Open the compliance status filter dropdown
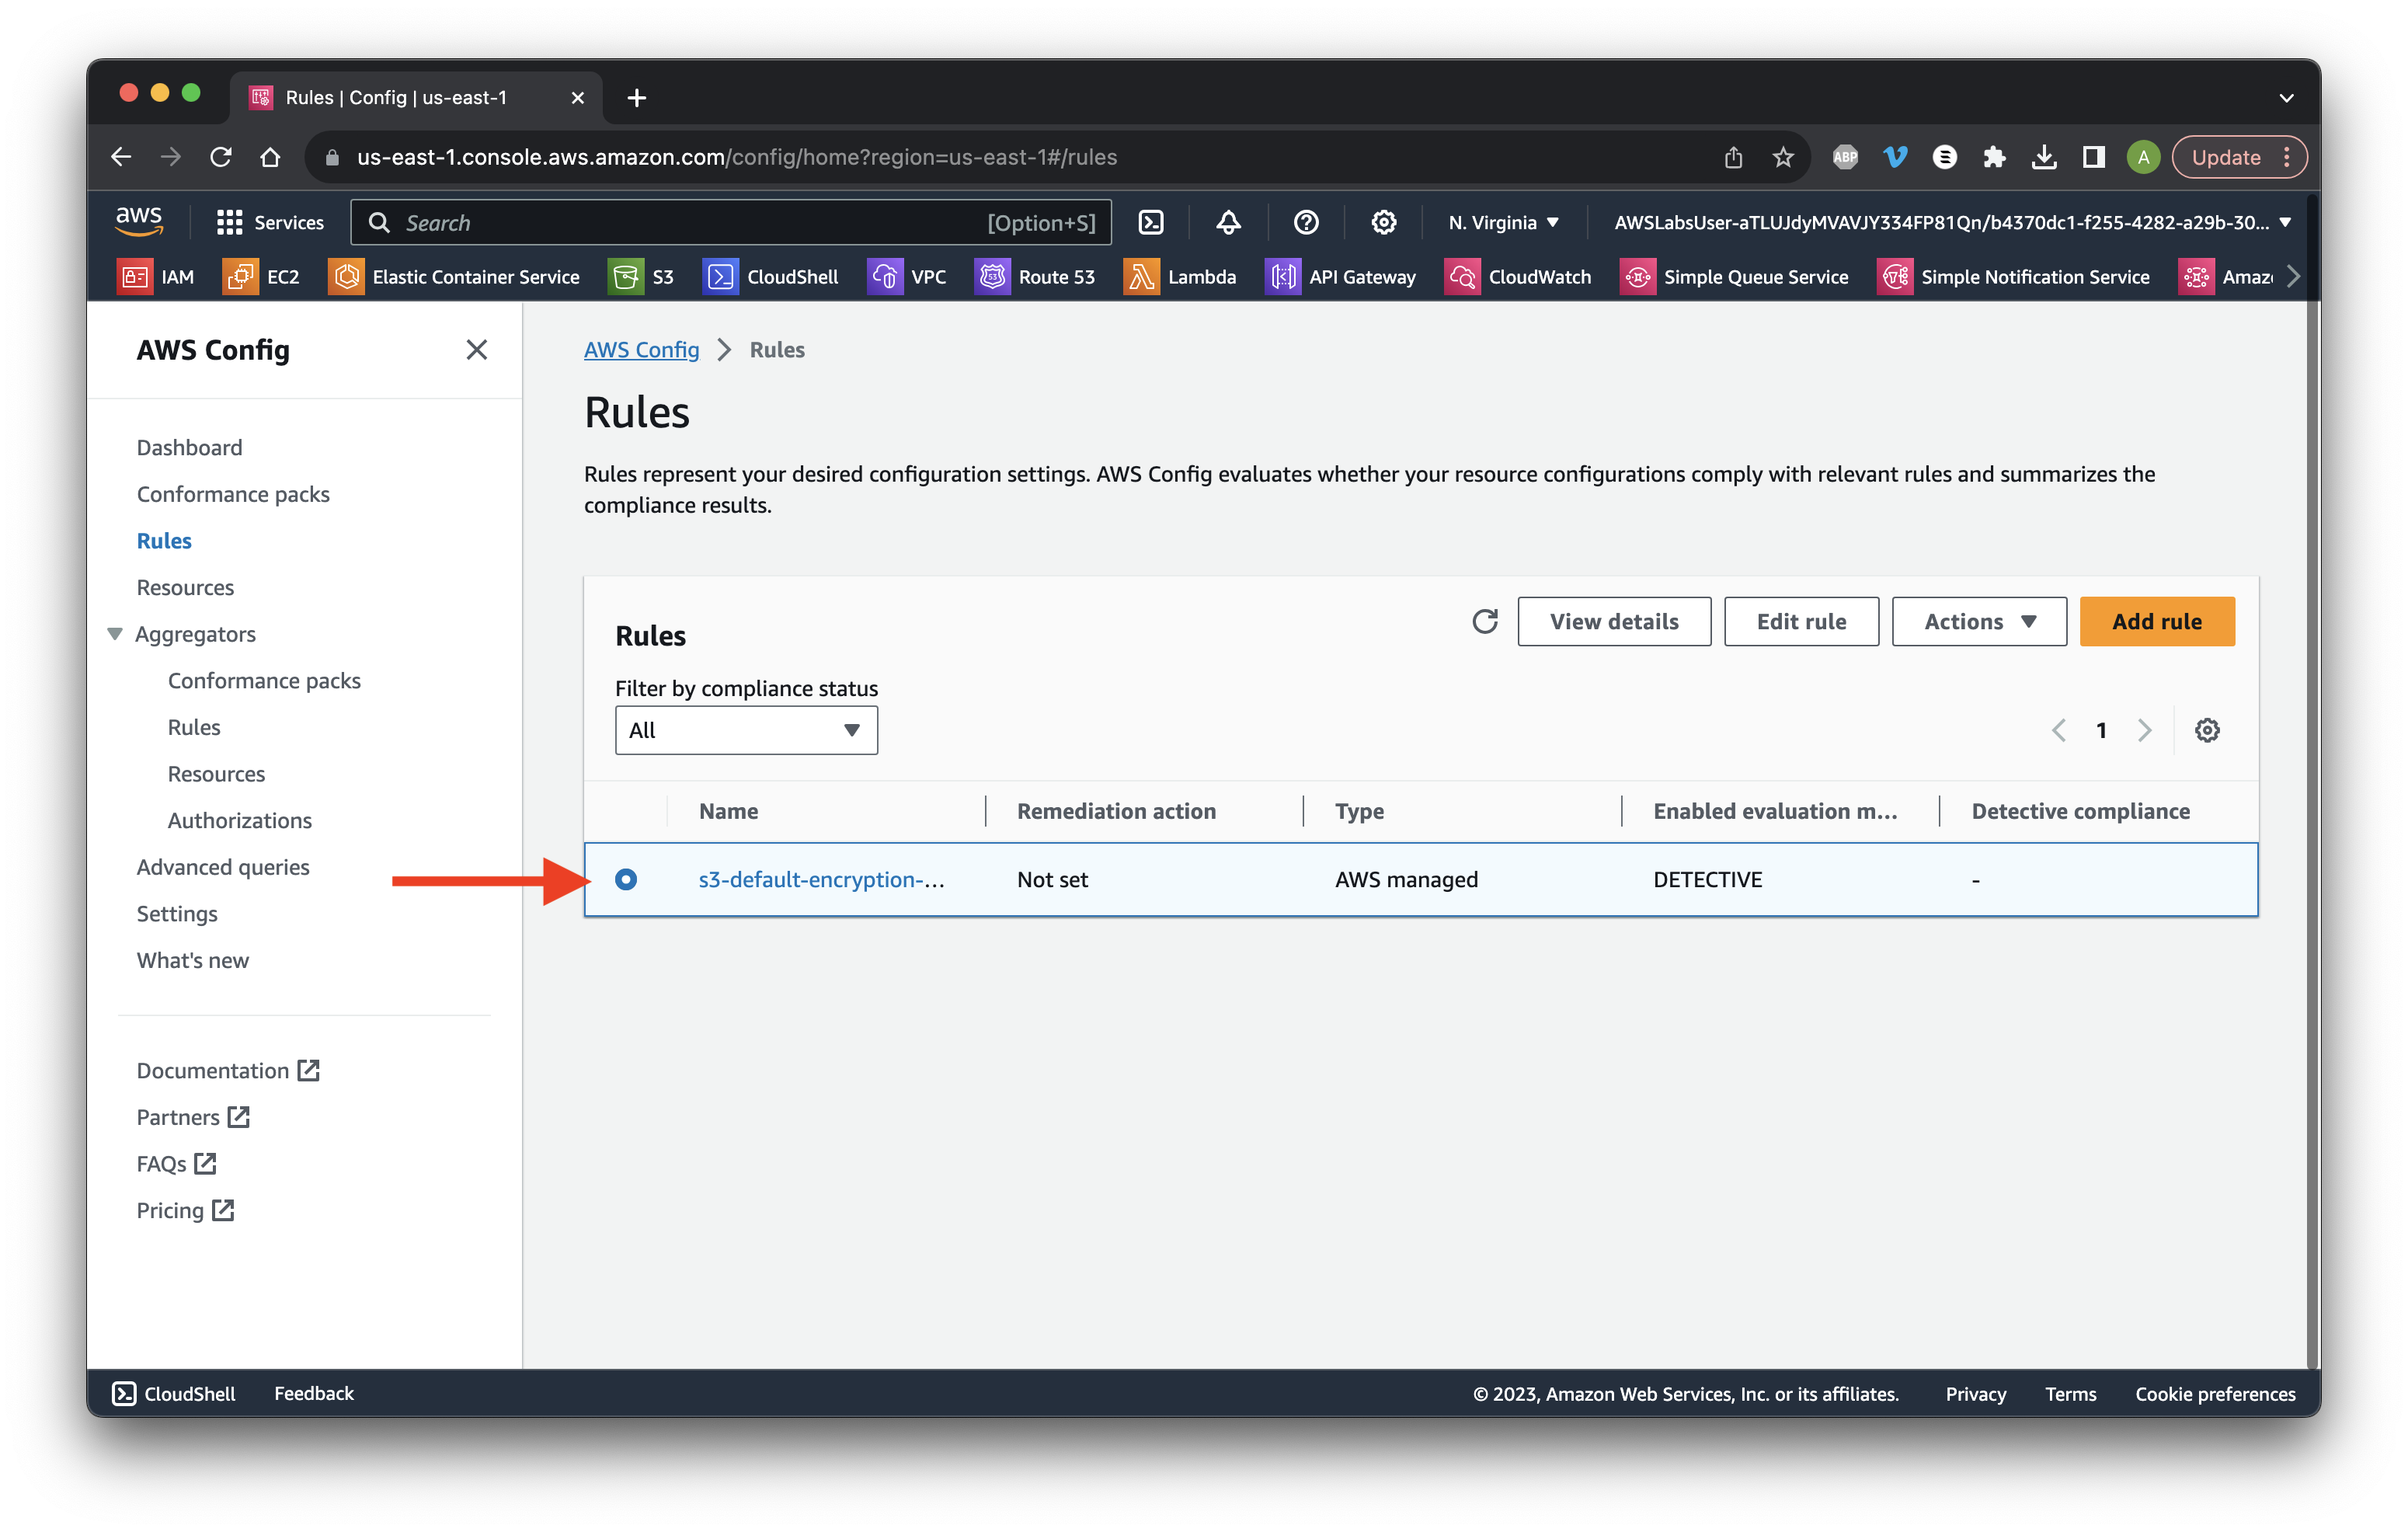This screenshot has width=2408, height=1532. tap(746, 730)
